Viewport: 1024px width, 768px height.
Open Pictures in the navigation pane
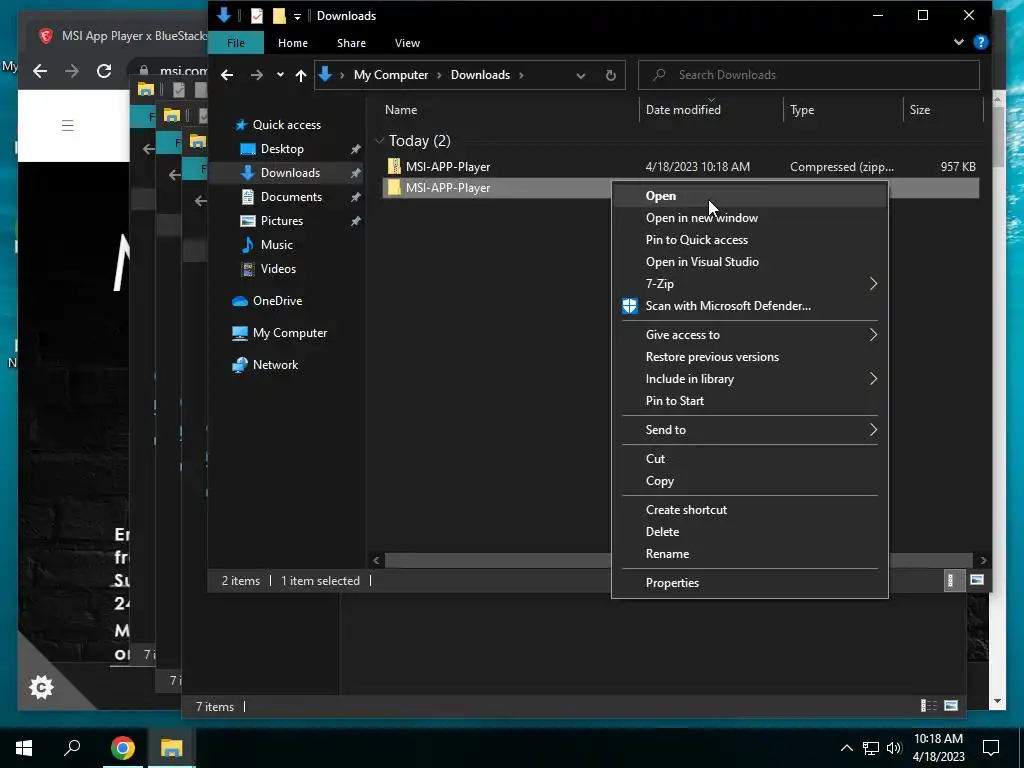point(281,221)
